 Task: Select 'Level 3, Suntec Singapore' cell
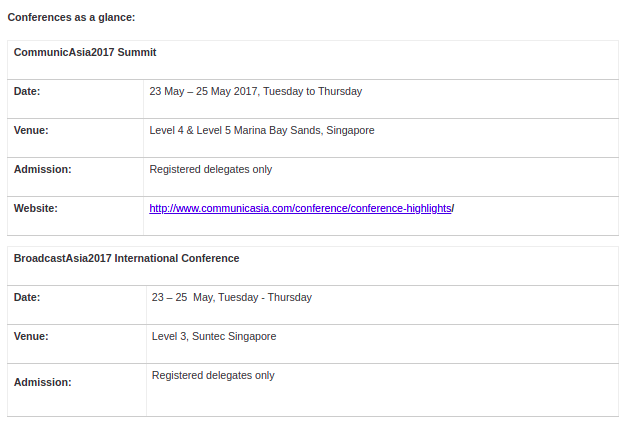pyautogui.click(x=214, y=336)
